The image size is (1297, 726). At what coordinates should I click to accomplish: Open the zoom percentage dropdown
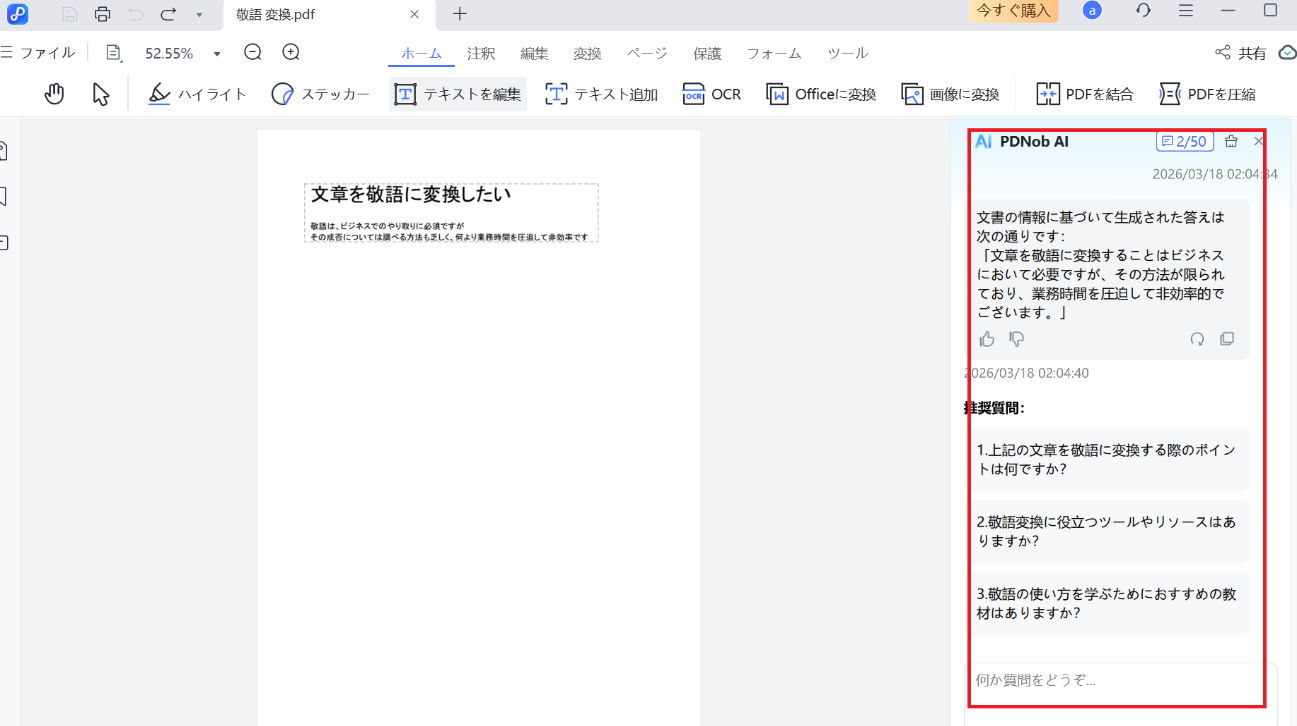217,54
